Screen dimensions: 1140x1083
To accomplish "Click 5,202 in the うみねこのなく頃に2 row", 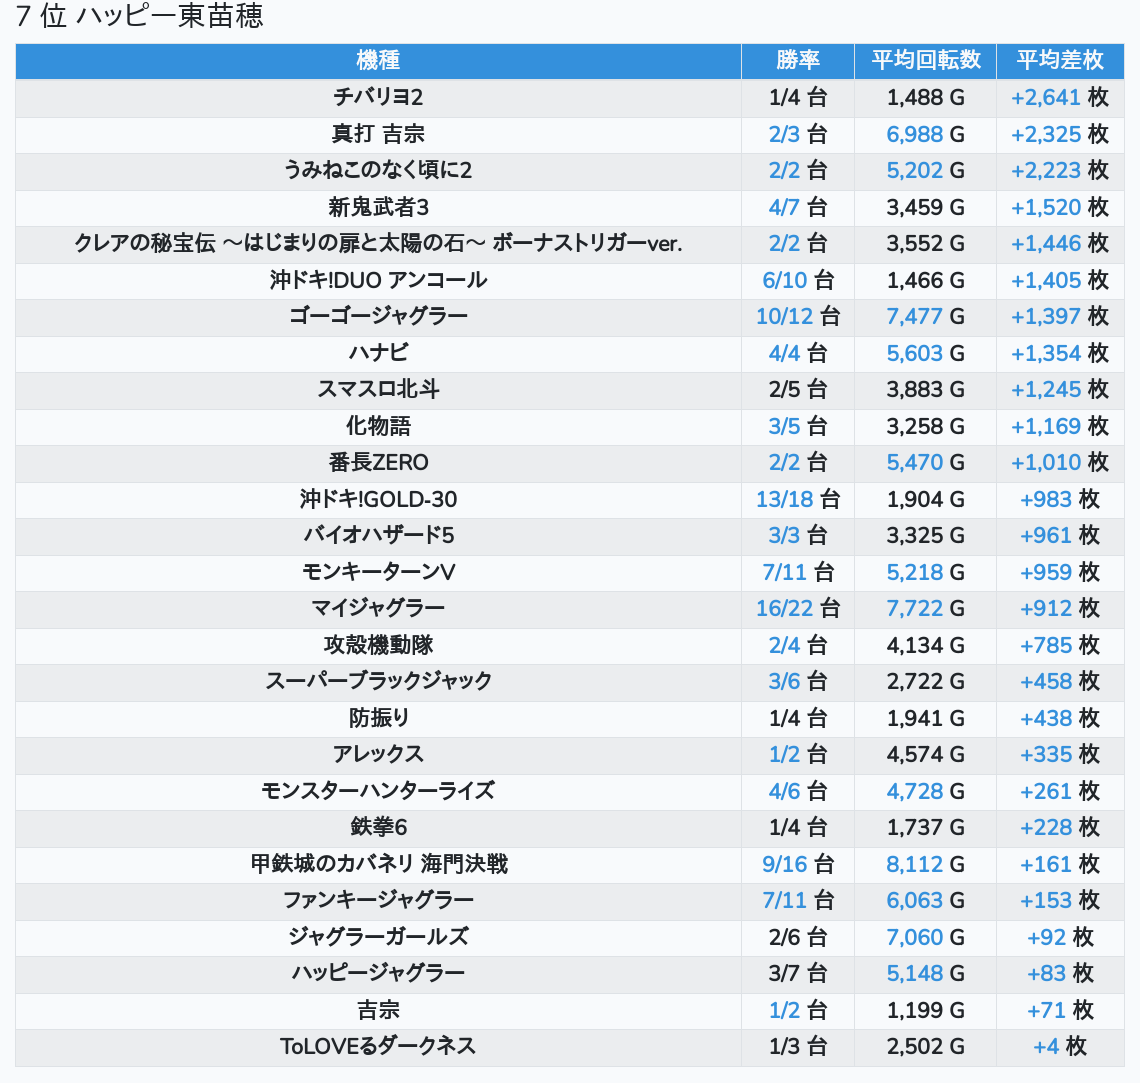I will coord(914,171).
